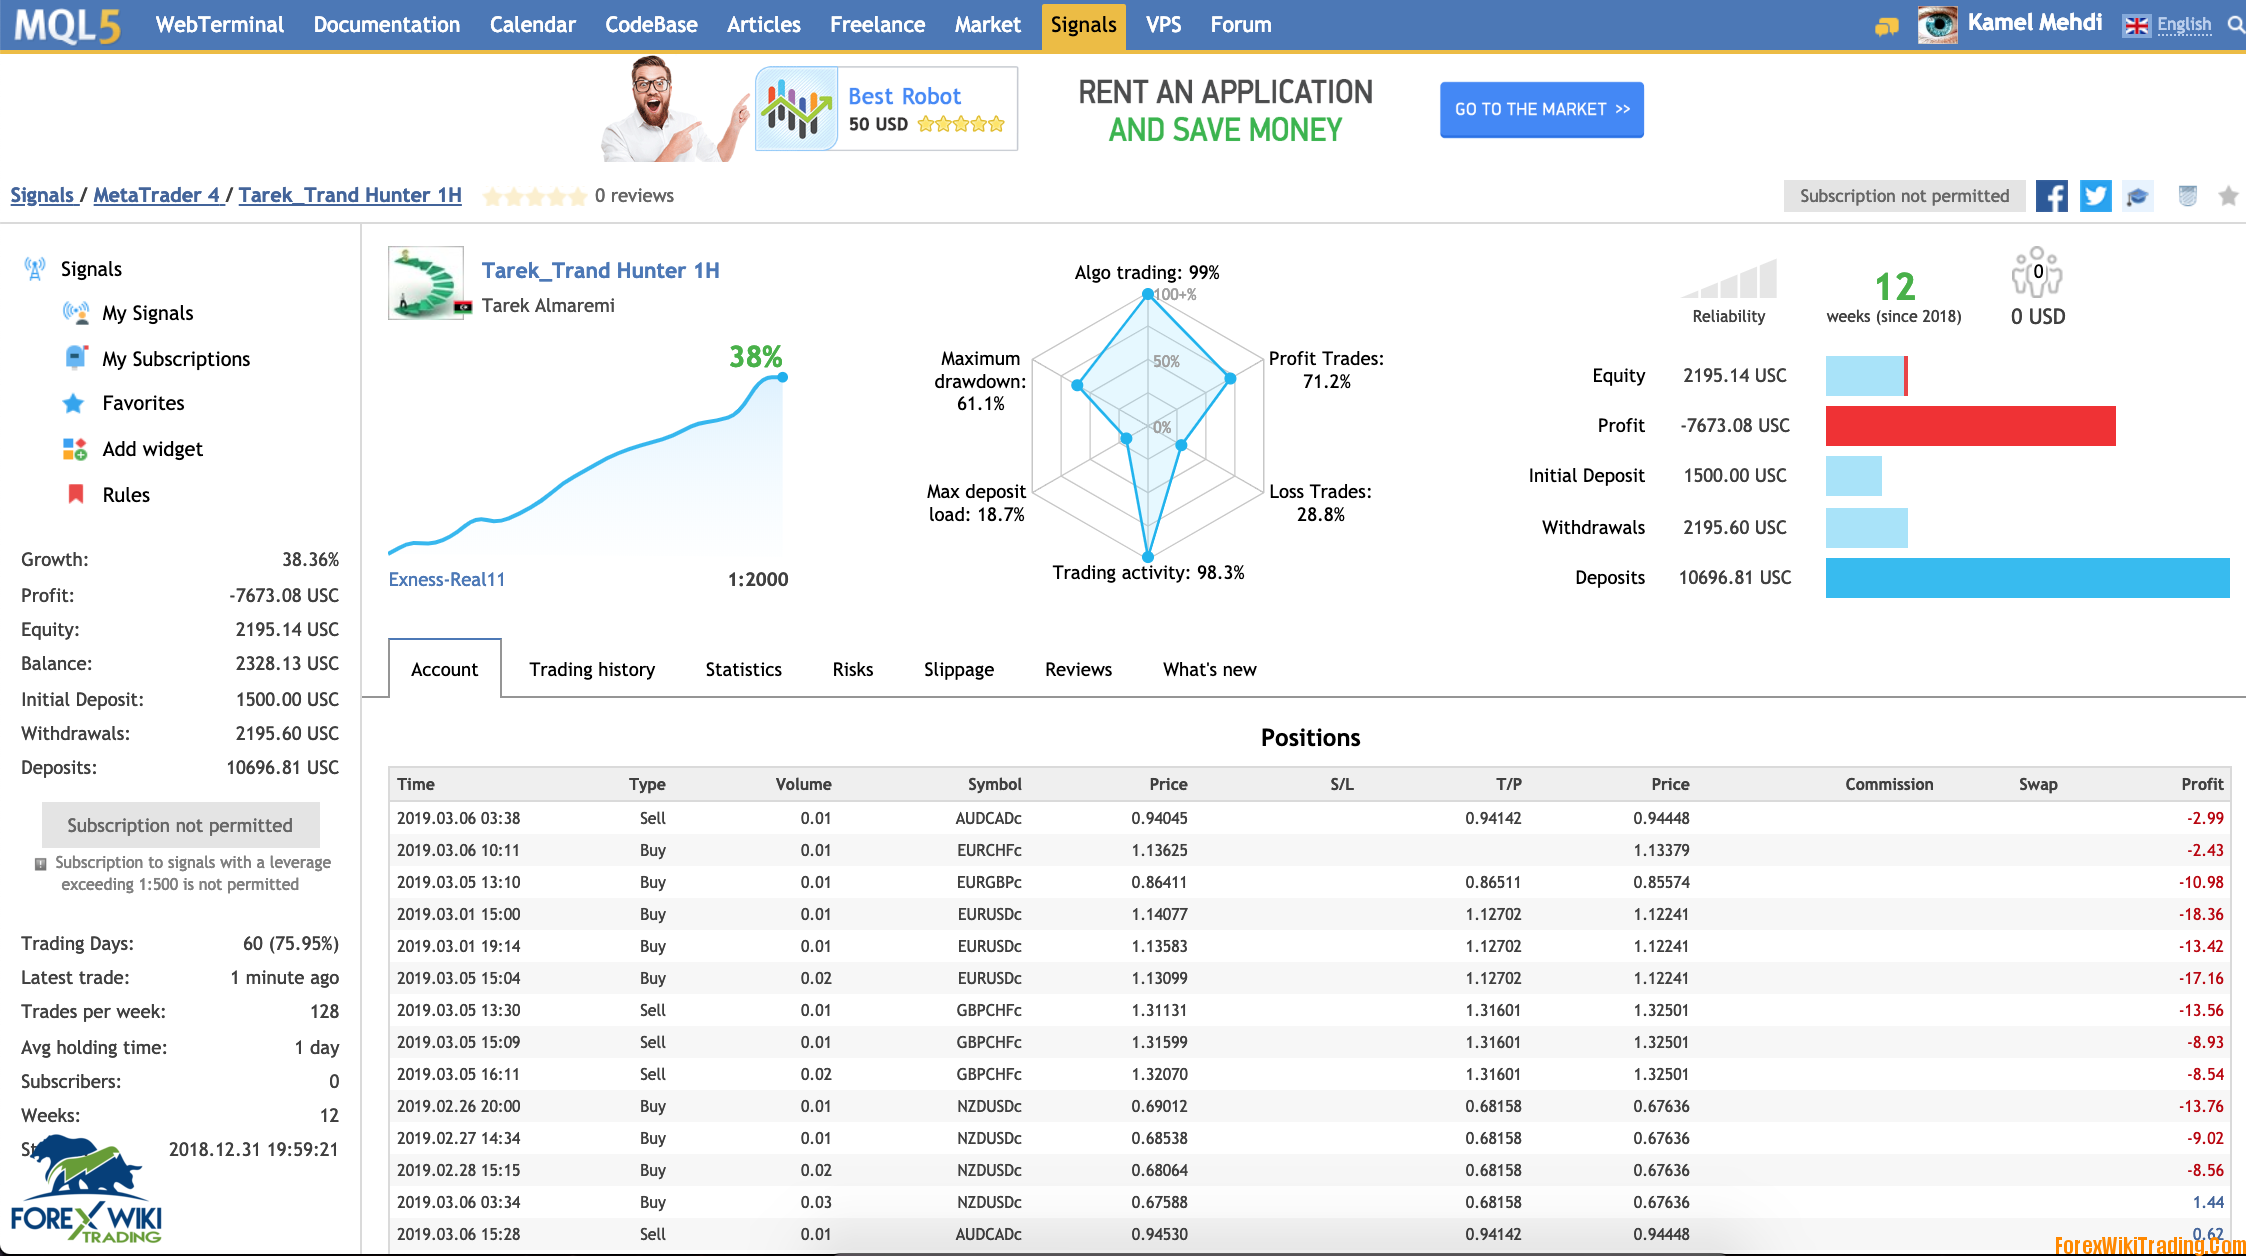The height and width of the screenshot is (1256, 2246).
Task: Click the MQL5 logo
Action: 68,25
